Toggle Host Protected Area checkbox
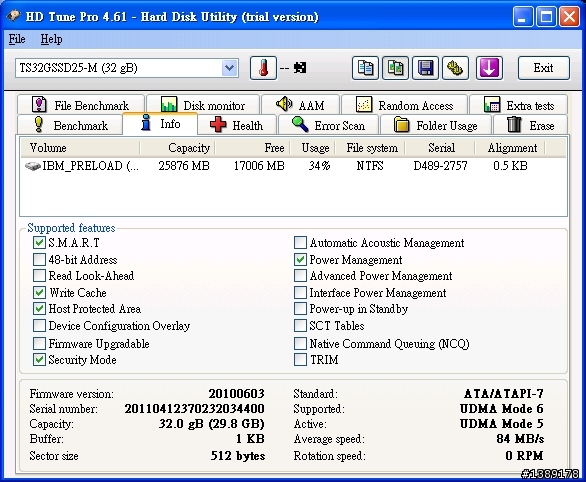The image size is (586, 482). click(39, 309)
